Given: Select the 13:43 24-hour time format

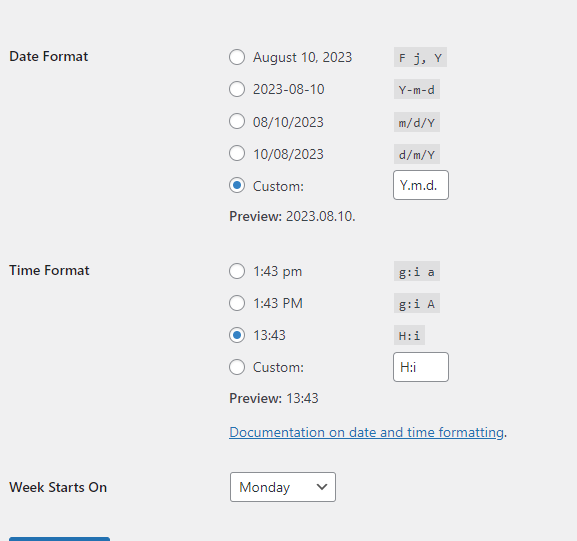Looking at the screenshot, I should point(237,335).
